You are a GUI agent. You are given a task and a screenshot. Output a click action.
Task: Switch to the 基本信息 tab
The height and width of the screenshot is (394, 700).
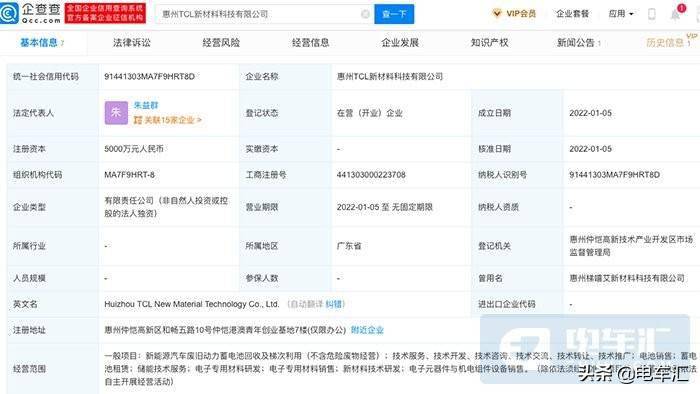point(42,42)
